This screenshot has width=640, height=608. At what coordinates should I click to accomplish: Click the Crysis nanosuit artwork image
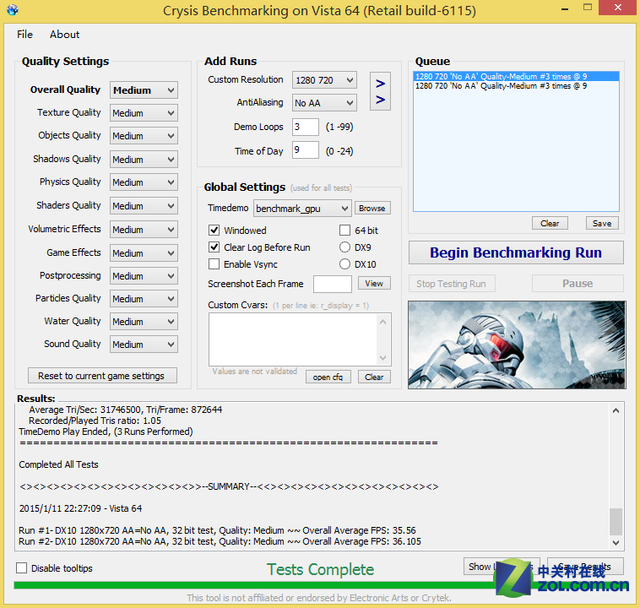pos(516,343)
